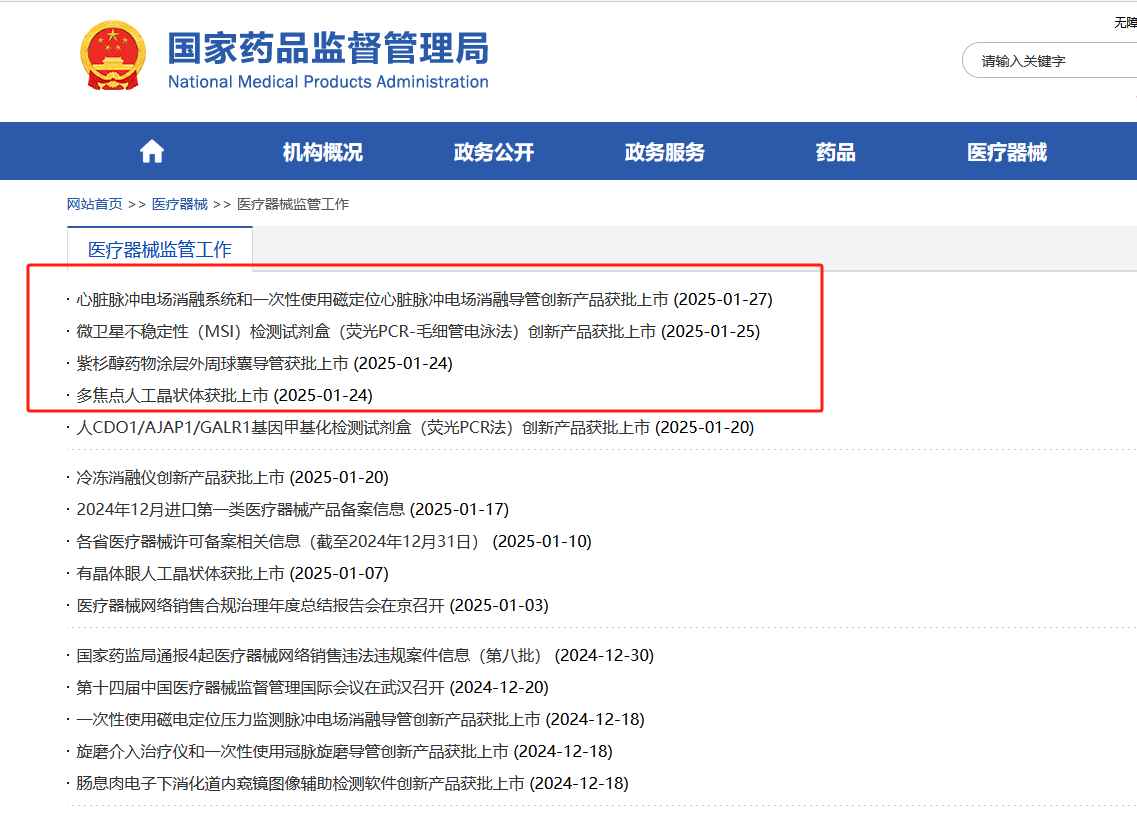The height and width of the screenshot is (816, 1137).
Task: Open 2024年12月进口第一类医疗器械 filing info
Action: [293, 509]
